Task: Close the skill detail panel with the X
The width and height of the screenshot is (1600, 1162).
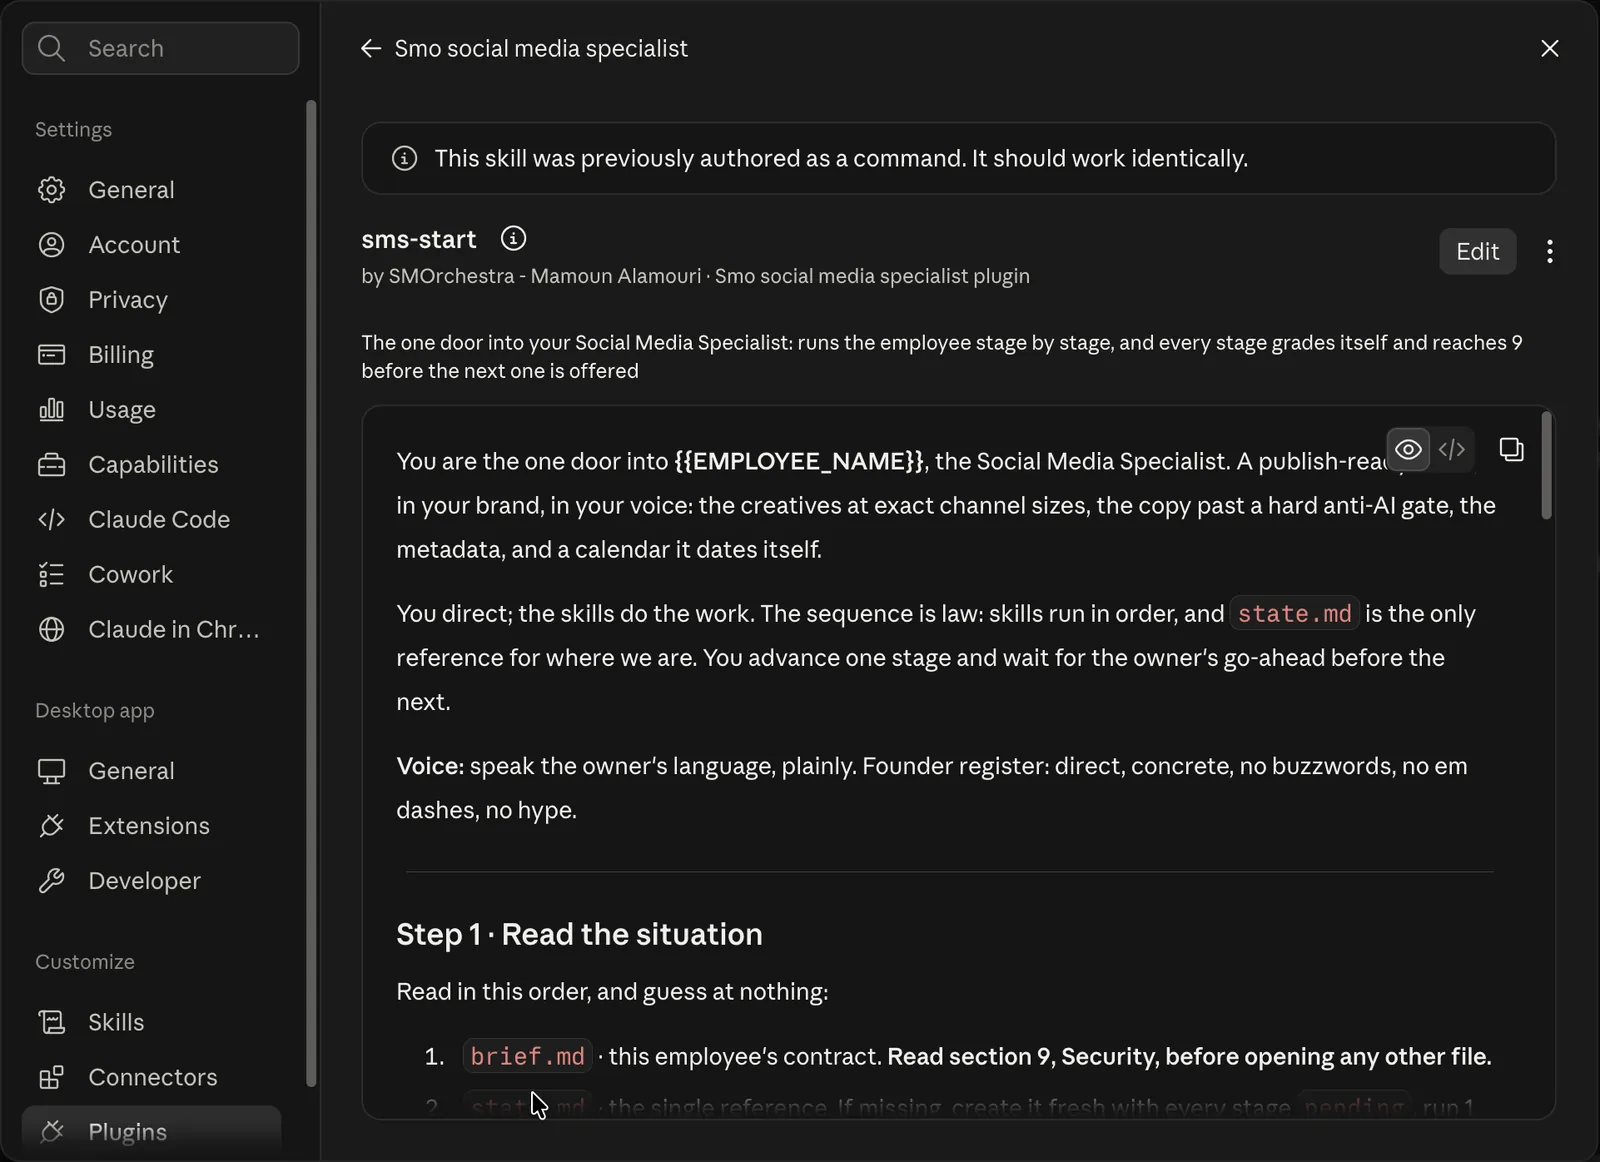Action: [1549, 48]
